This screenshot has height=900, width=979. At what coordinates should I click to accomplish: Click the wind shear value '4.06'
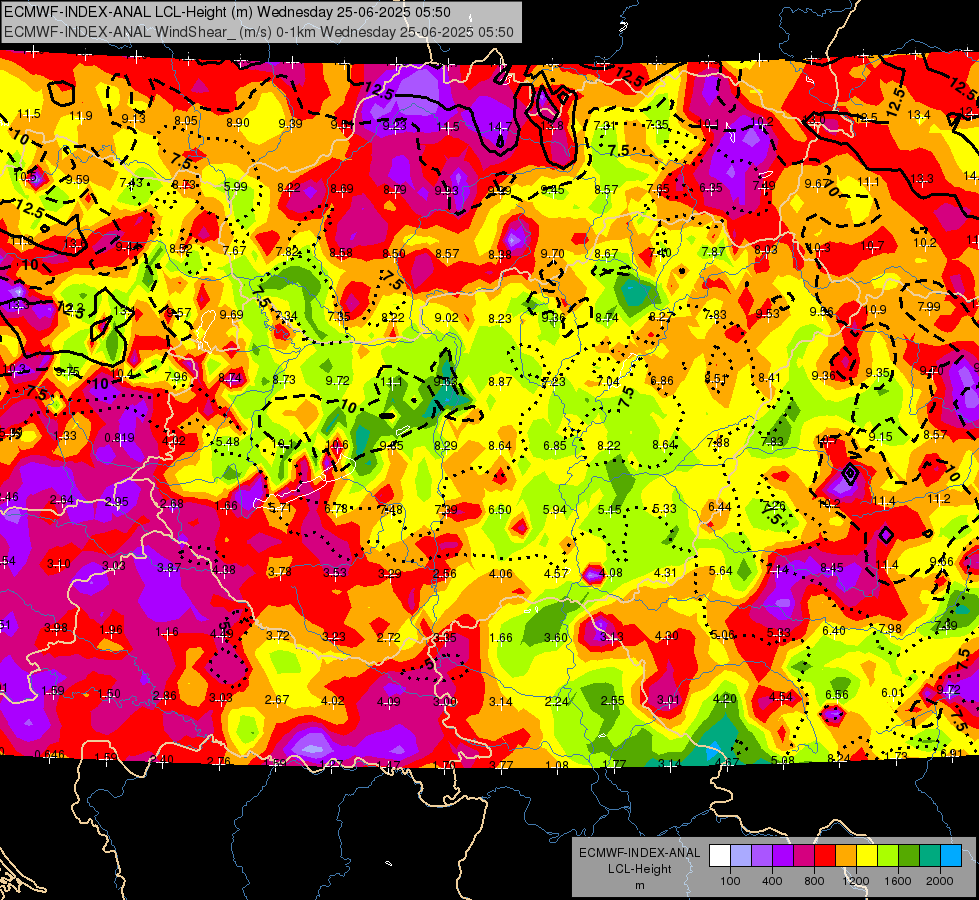[501, 573]
